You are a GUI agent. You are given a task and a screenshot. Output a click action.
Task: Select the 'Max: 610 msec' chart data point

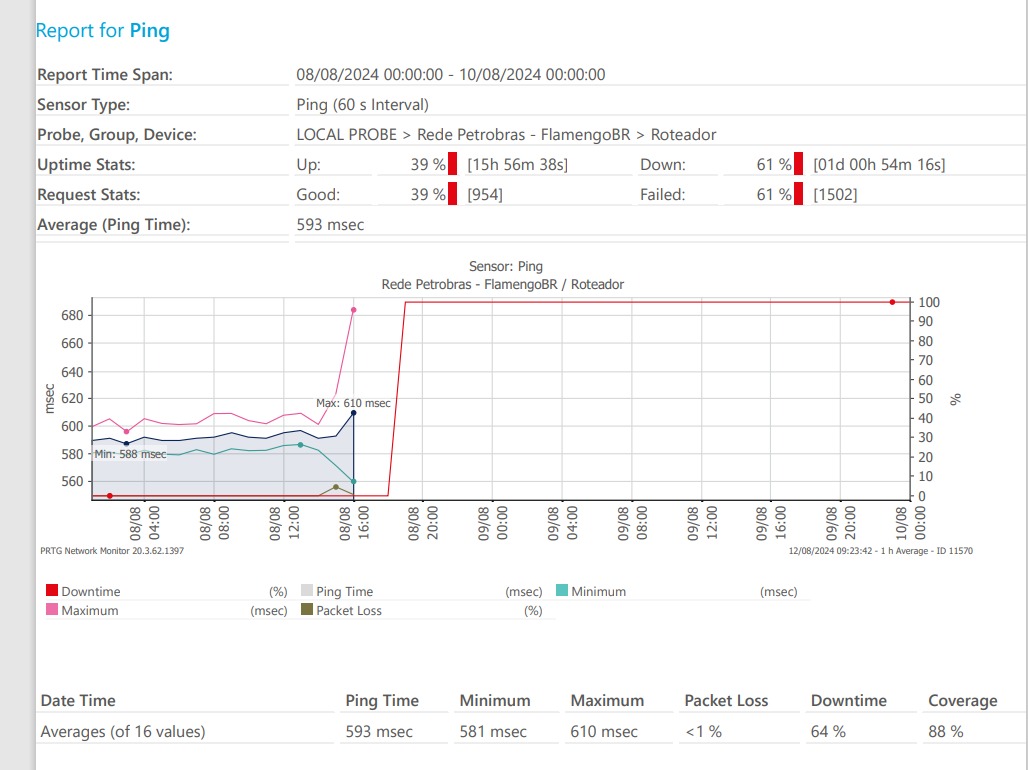(354, 413)
